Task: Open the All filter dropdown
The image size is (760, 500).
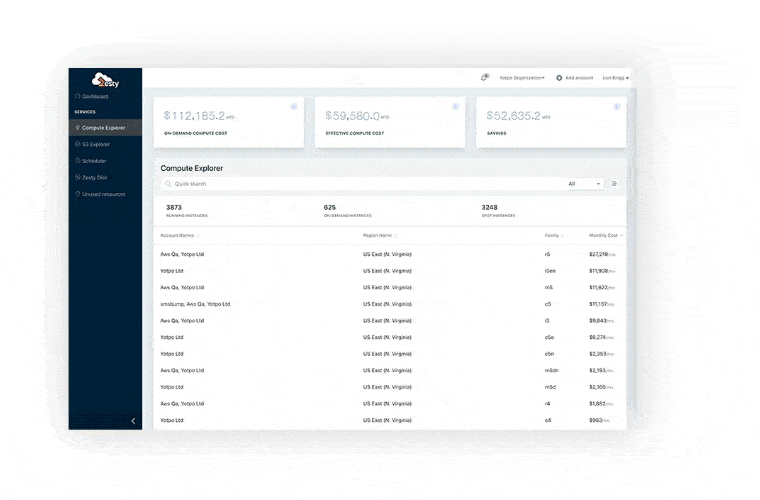Action: 584,184
